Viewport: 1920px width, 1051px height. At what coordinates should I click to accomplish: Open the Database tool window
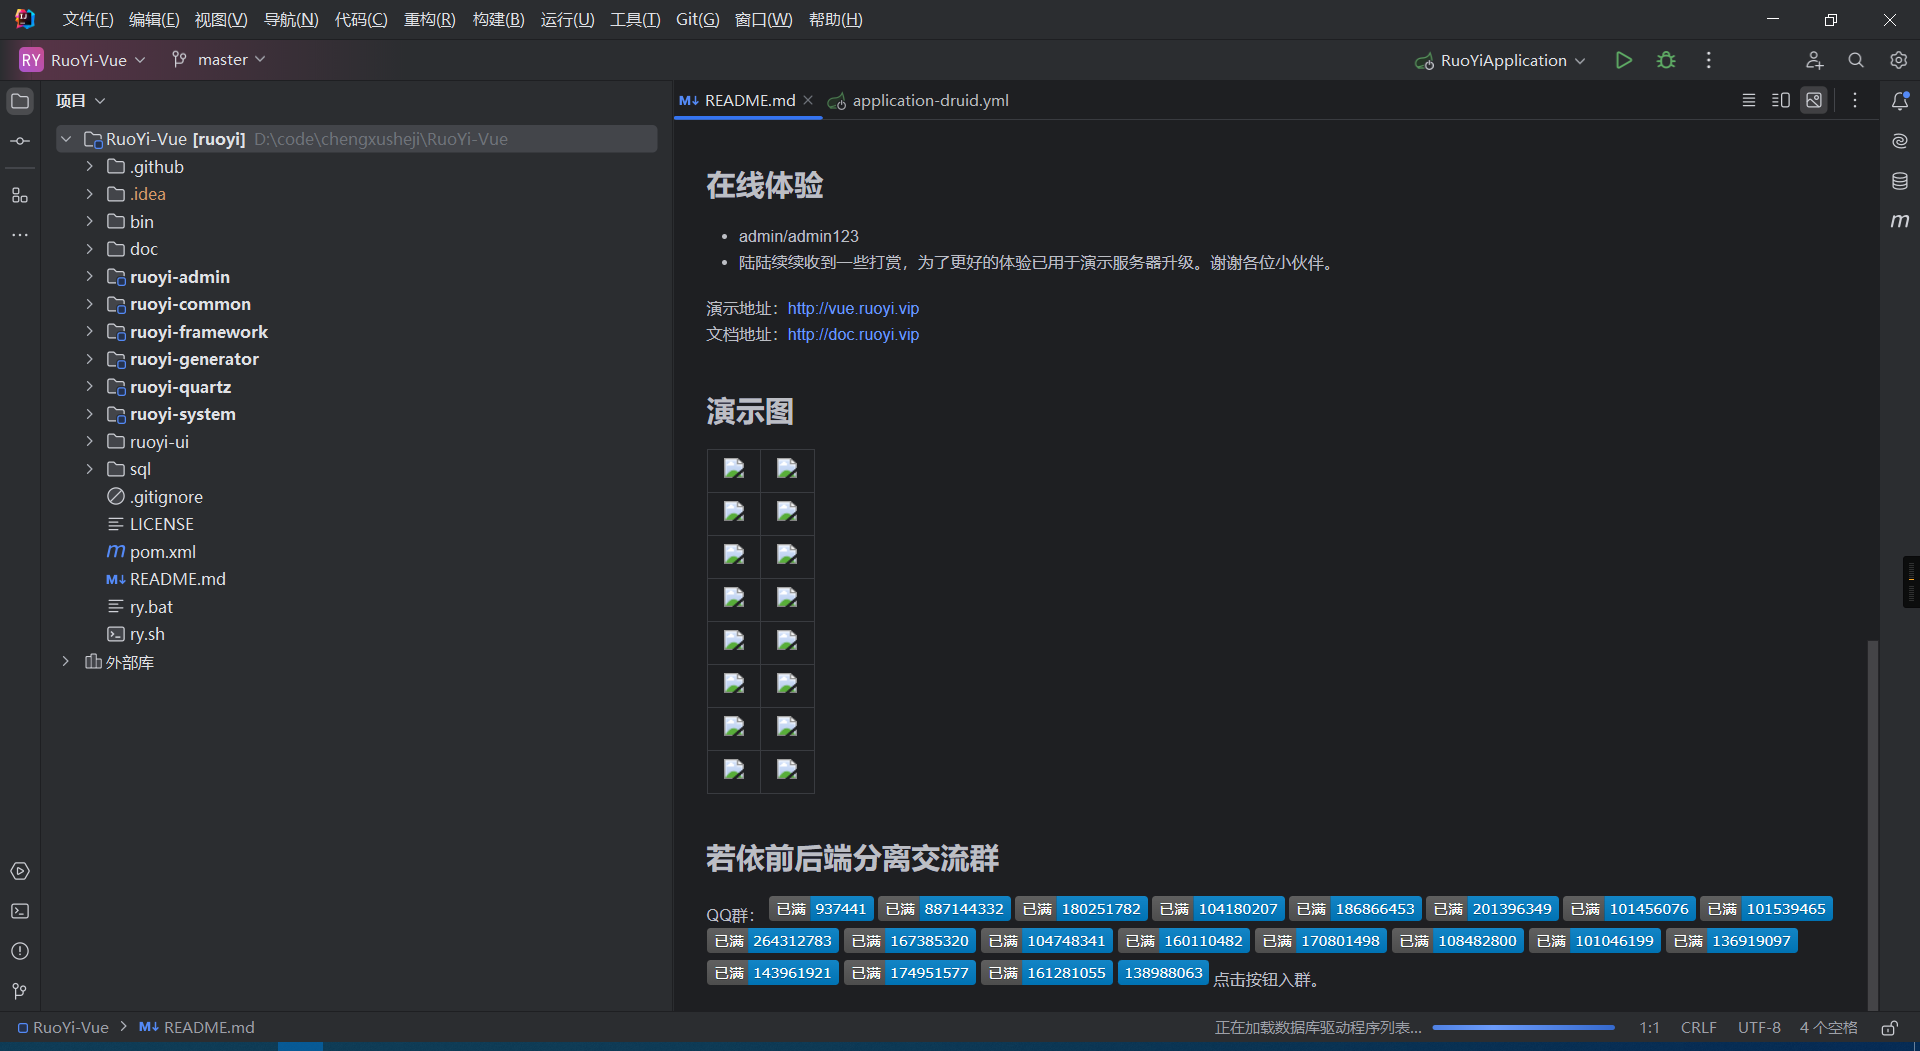tap(1901, 181)
